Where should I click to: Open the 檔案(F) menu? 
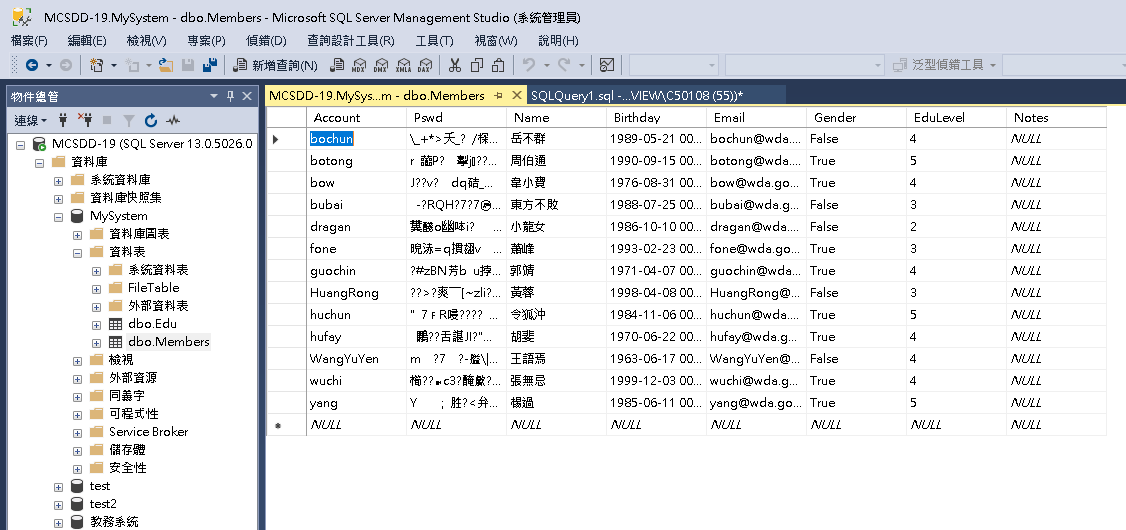point(29,41)
